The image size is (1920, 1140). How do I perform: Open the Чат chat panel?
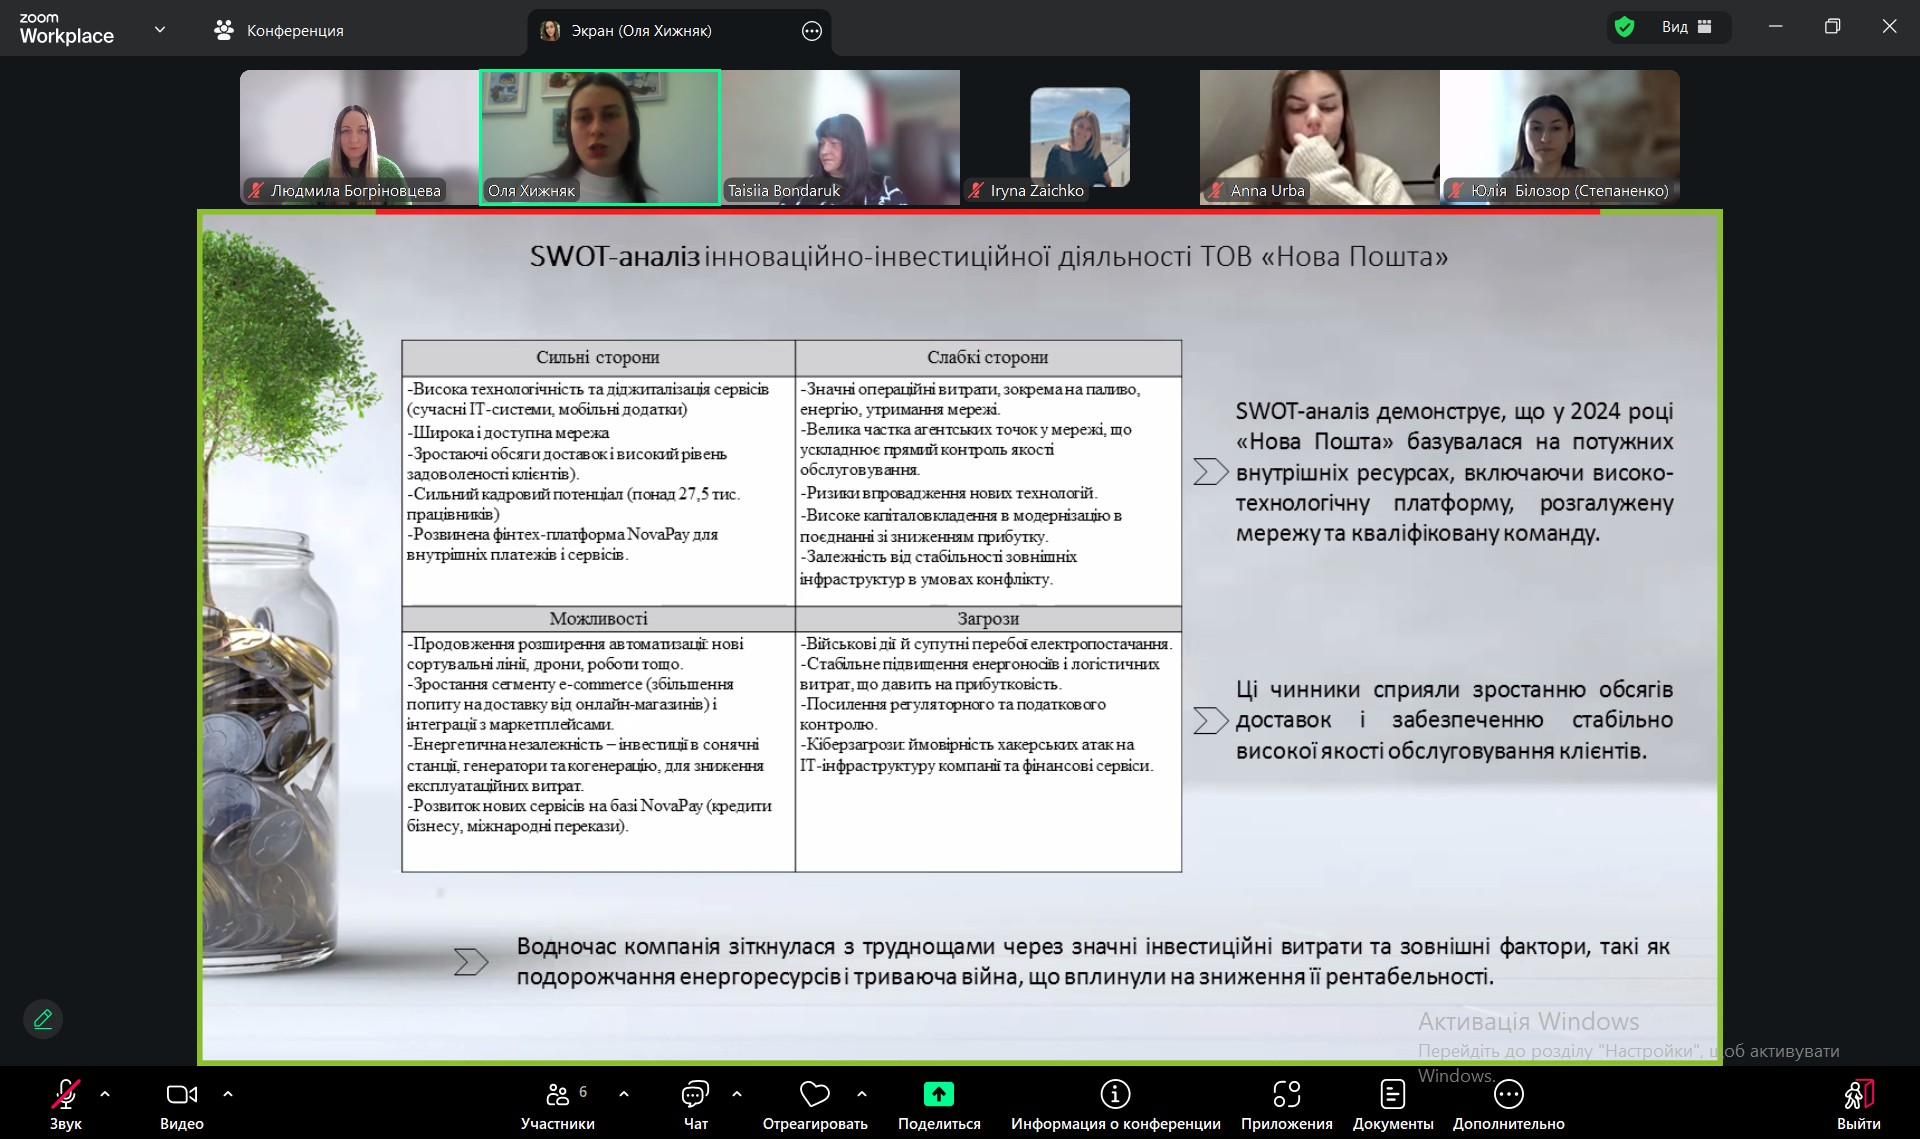point(695,1096)
